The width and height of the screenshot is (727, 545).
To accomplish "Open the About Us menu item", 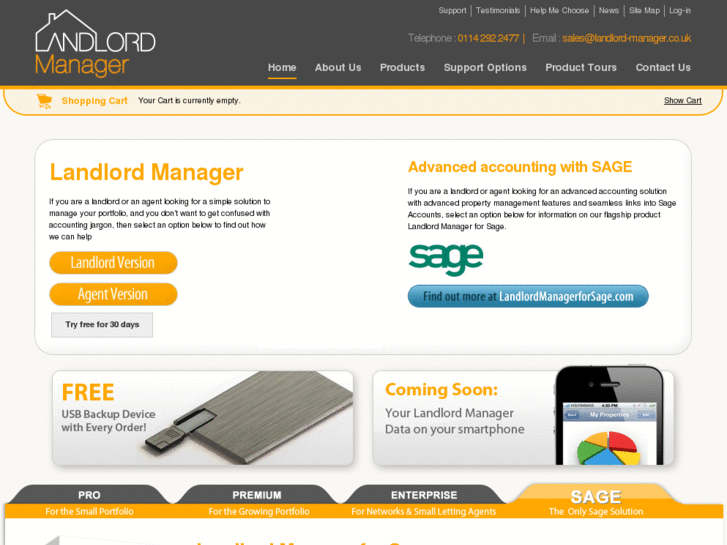I will pyautogui.click(x=338, y=68).
